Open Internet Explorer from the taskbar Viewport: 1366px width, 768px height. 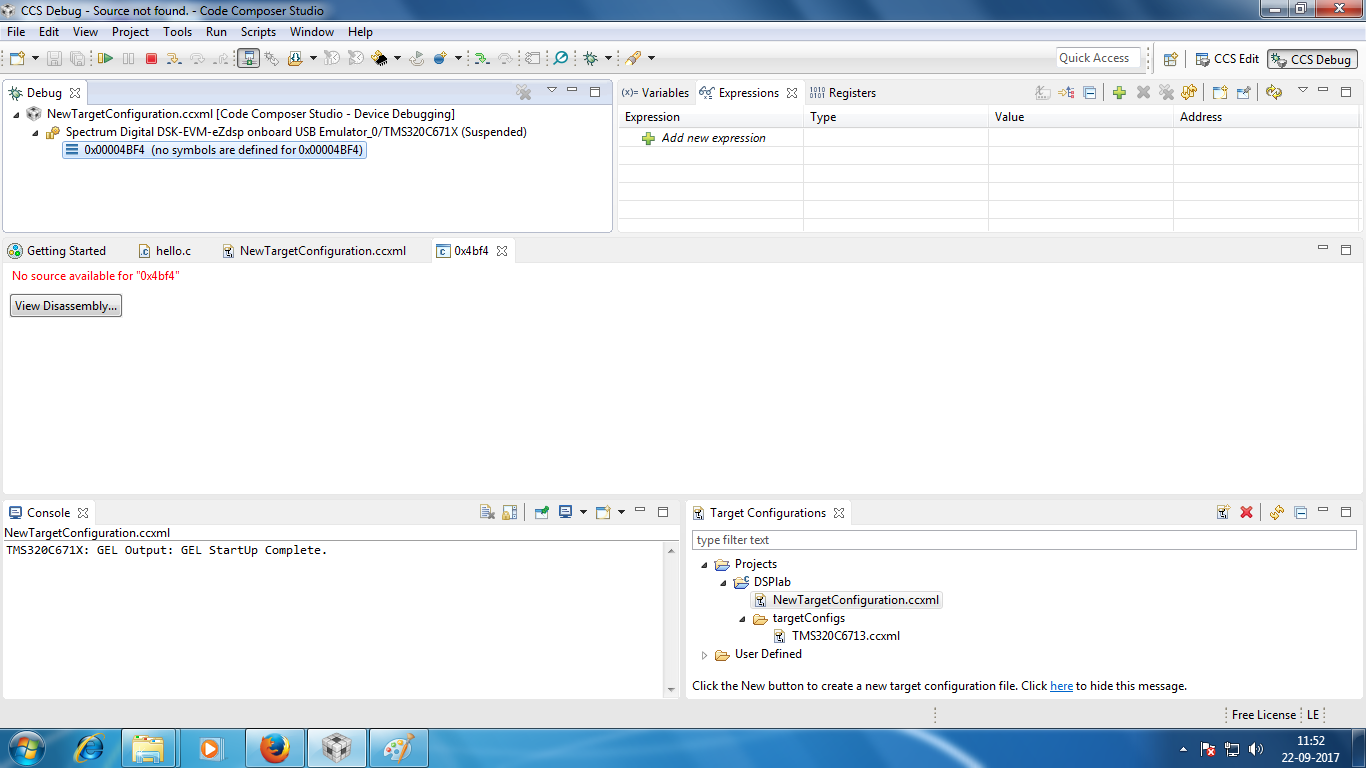(x=90, y=748)
